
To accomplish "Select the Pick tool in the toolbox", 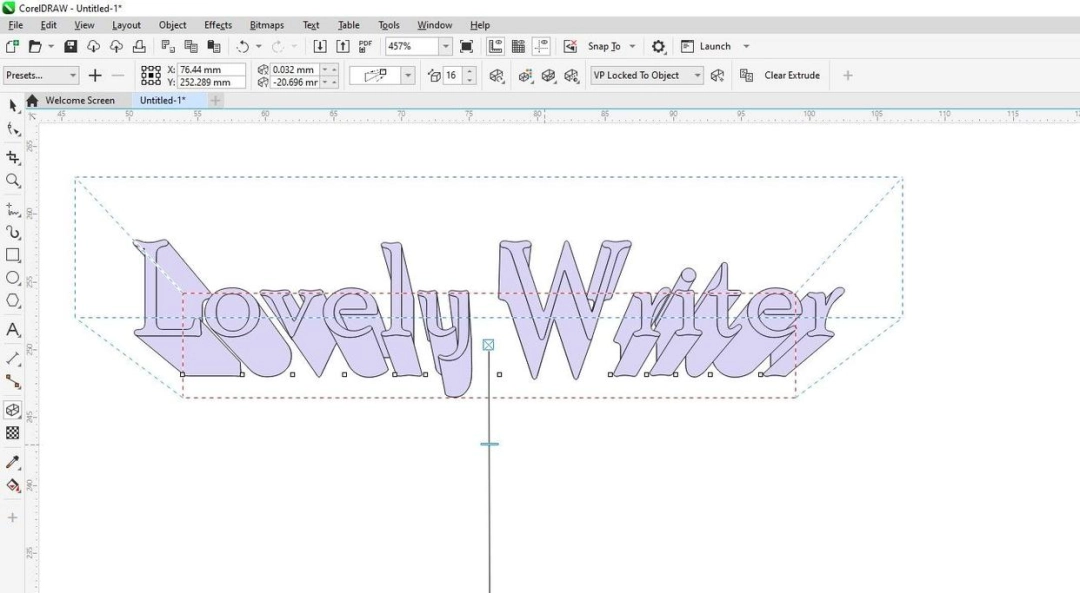I will pos(12,105).
